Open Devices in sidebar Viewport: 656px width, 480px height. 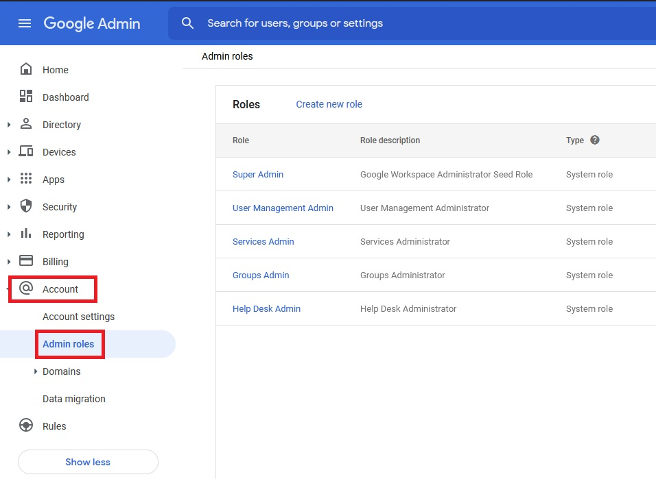pos(59,152)
